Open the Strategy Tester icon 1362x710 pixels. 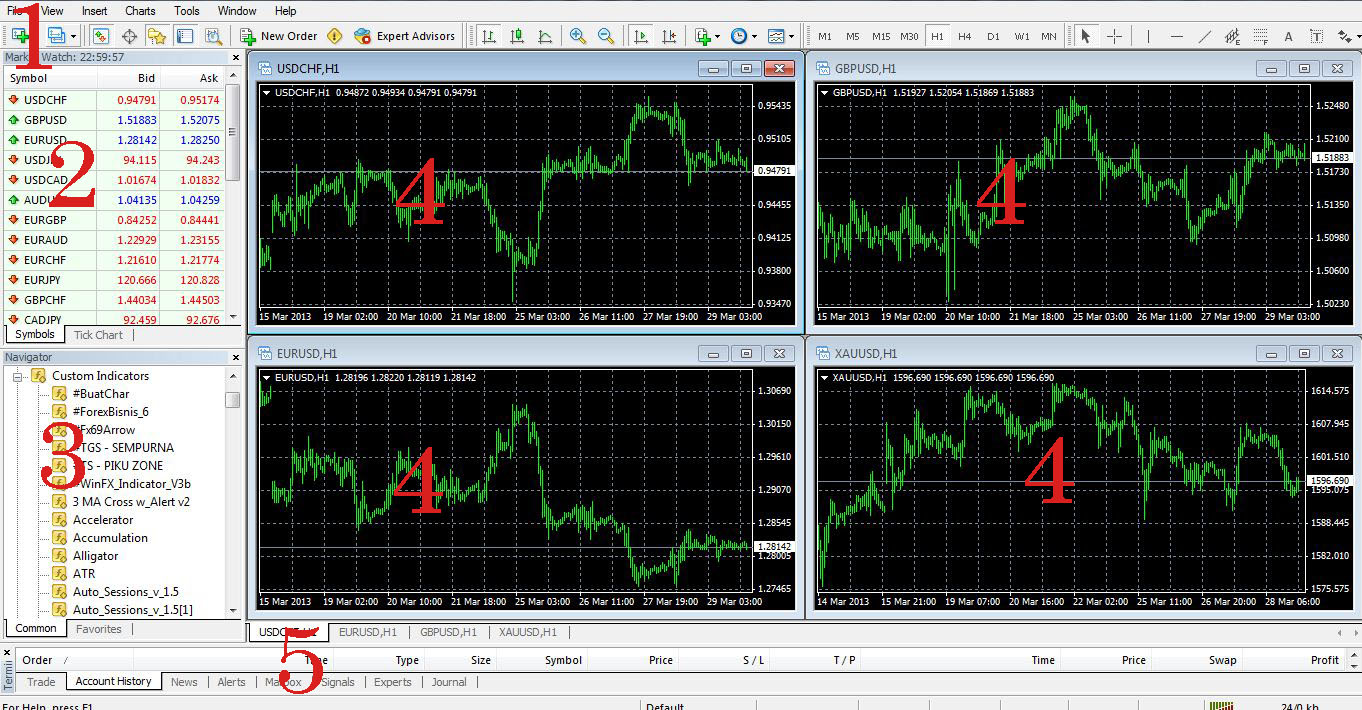213,36
